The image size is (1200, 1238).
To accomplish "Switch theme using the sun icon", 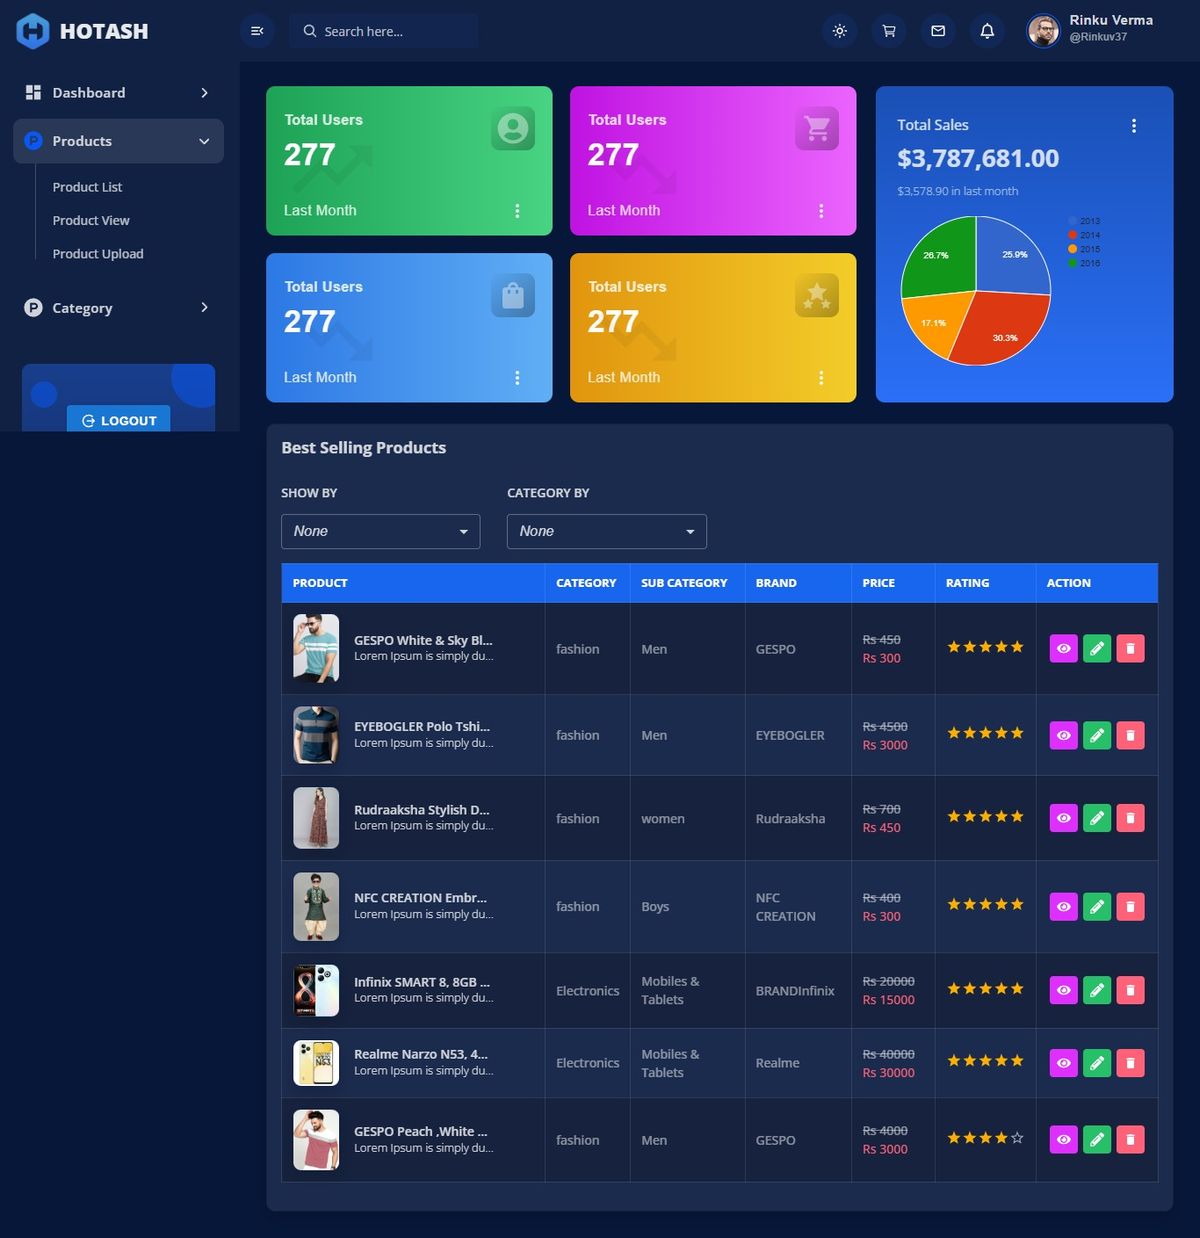I will click(x=840, y=31).
